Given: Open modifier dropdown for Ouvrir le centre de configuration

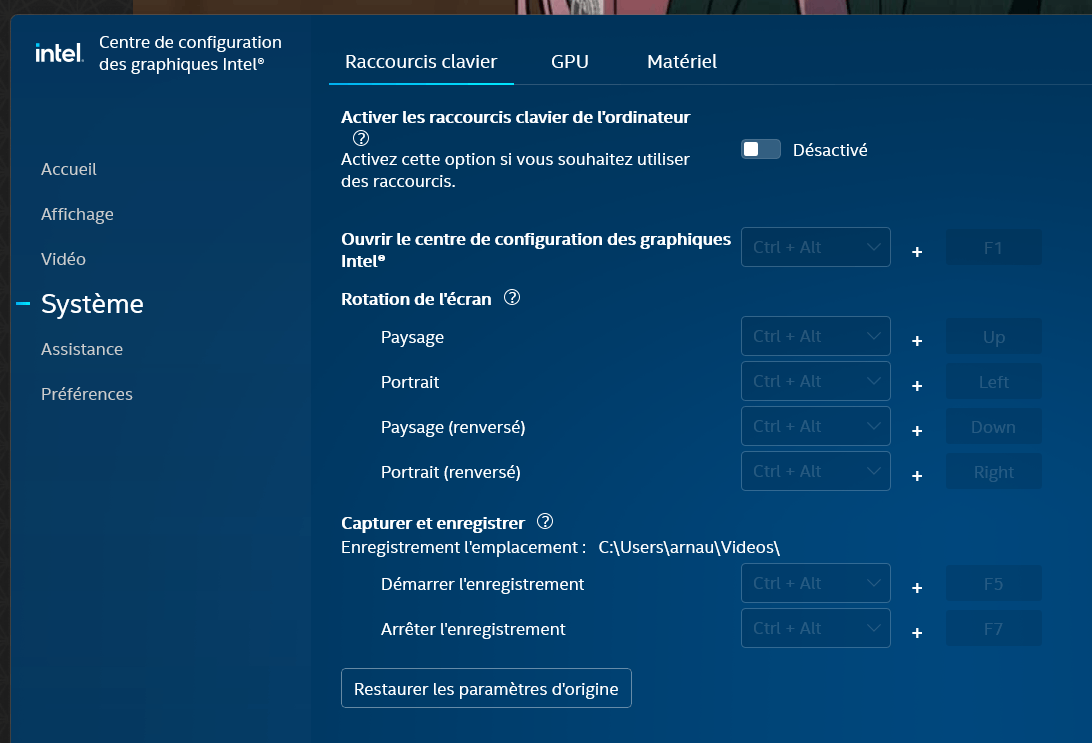Looking at the screenshot, I should (816, 247).
